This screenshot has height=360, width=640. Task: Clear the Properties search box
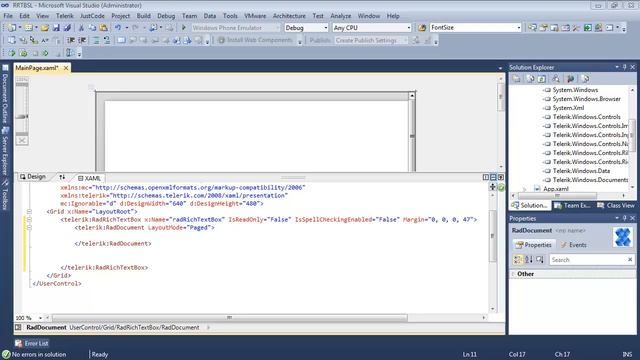[x=630, y=260]
